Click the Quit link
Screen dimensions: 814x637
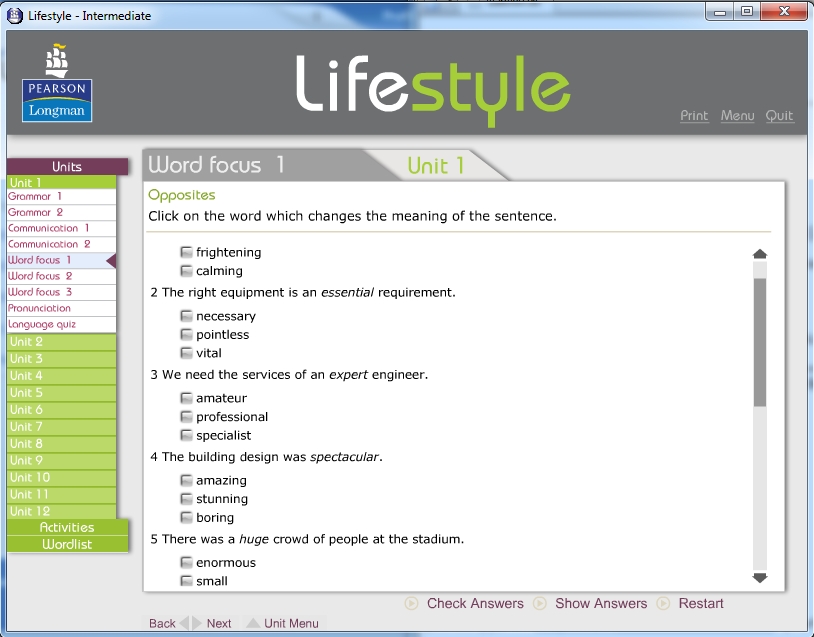click(x=779, y=115)
